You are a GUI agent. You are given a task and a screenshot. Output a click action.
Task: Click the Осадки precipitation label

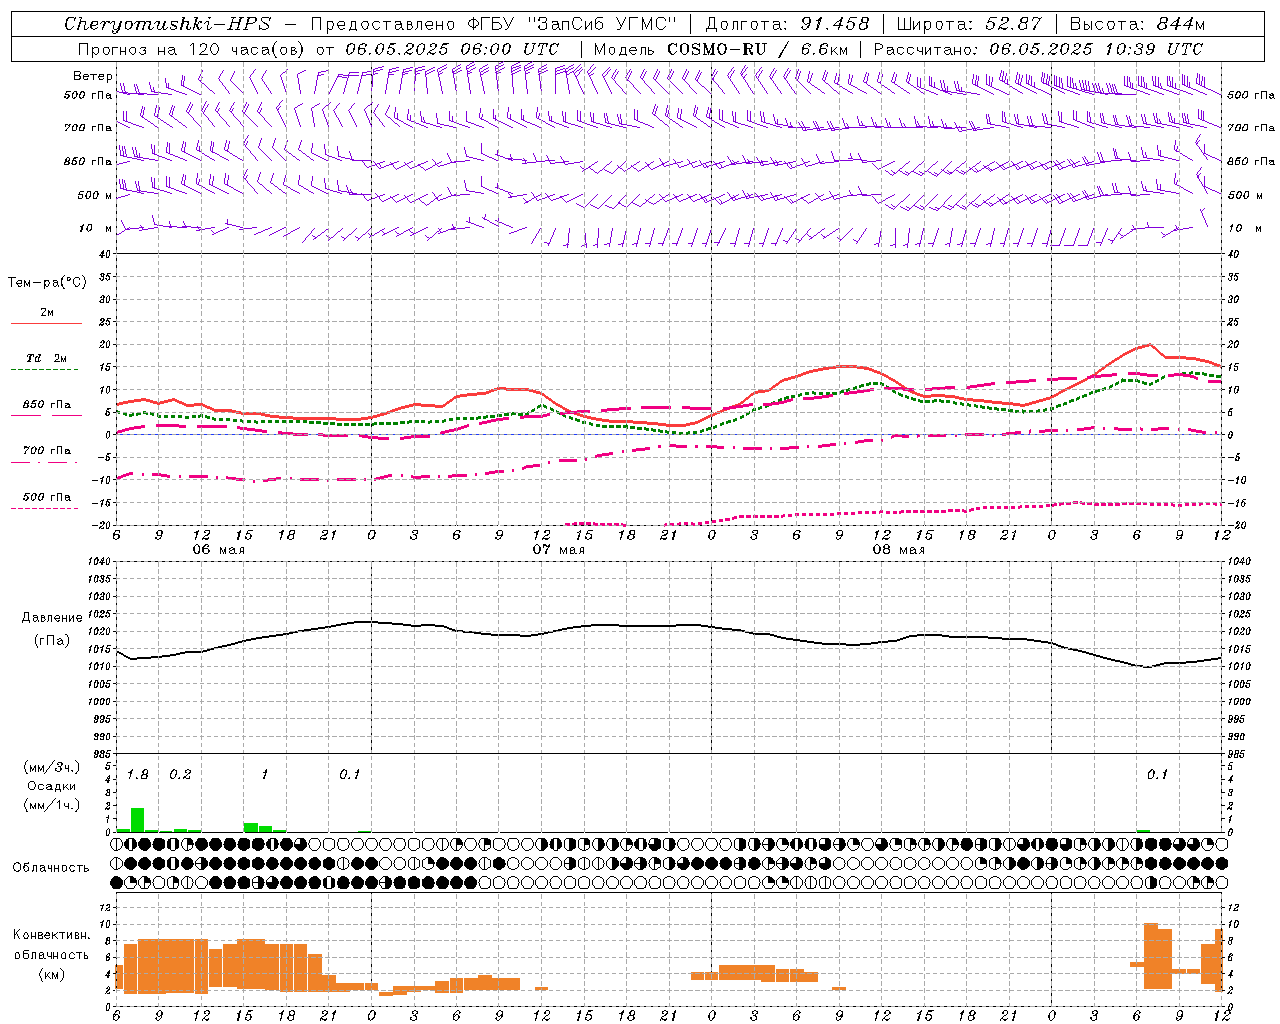click(51, 786)
